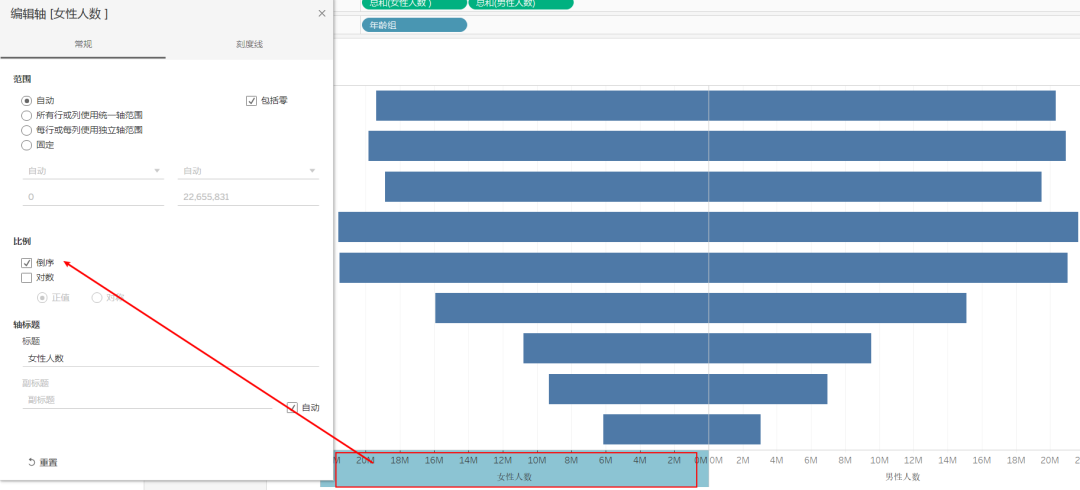Viewport: 1080px width, 490px height.
Task: Click the 副标题 subtitle input field
Action: tap(147, 399)
